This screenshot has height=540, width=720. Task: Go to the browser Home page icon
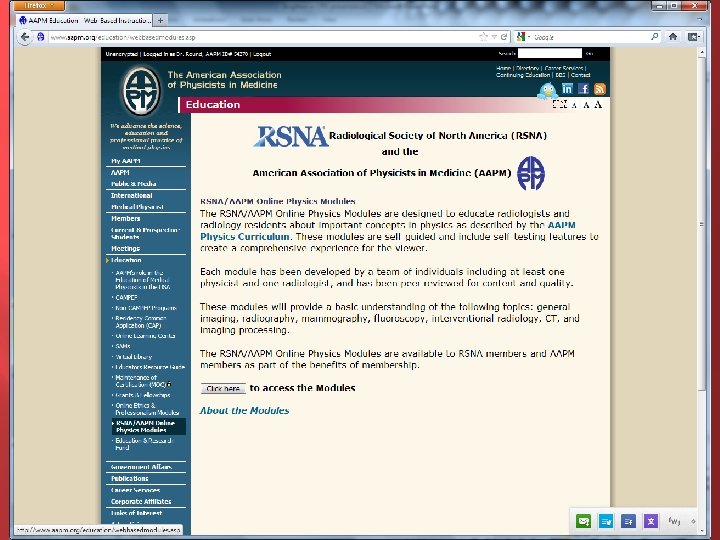click(x=673, y=37)
